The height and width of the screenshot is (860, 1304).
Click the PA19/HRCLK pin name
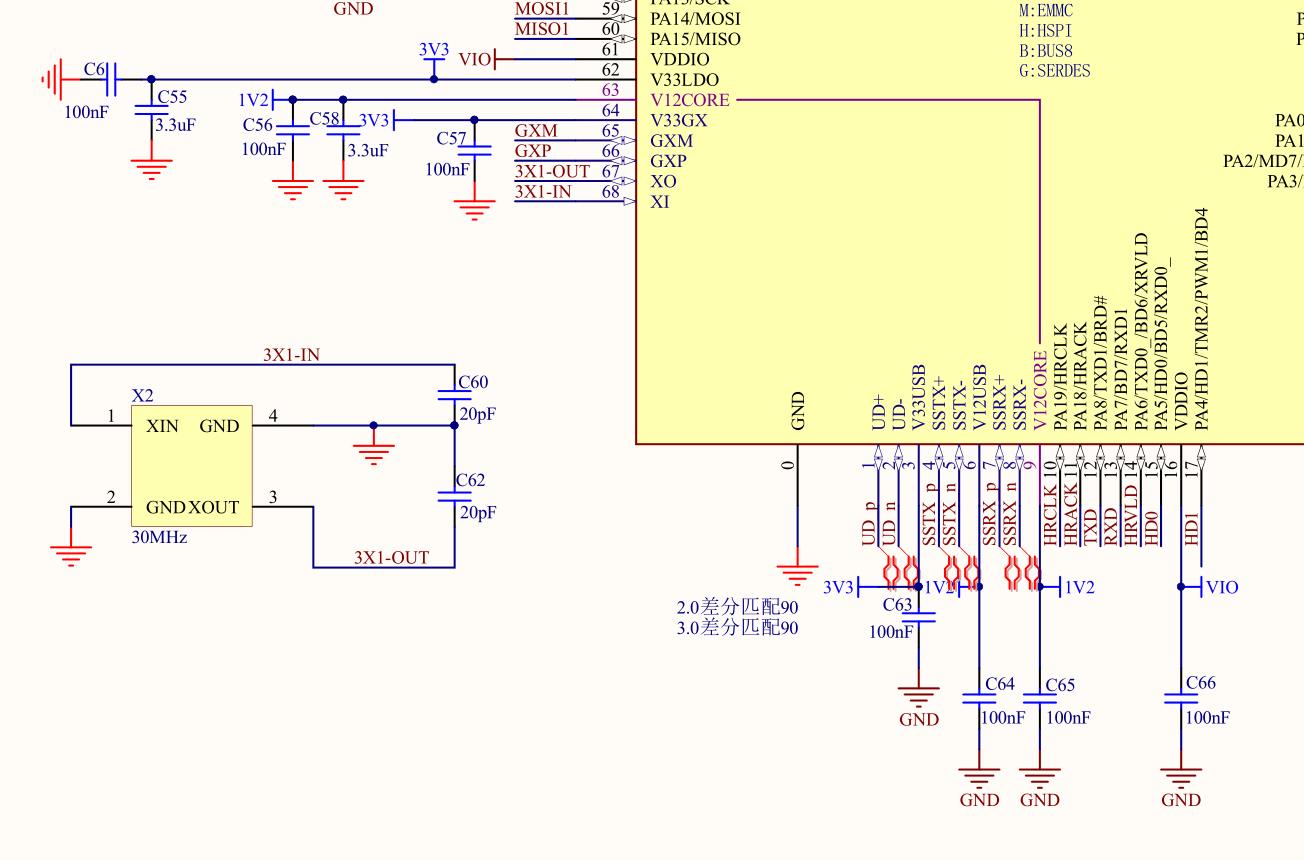[1061, 377]
